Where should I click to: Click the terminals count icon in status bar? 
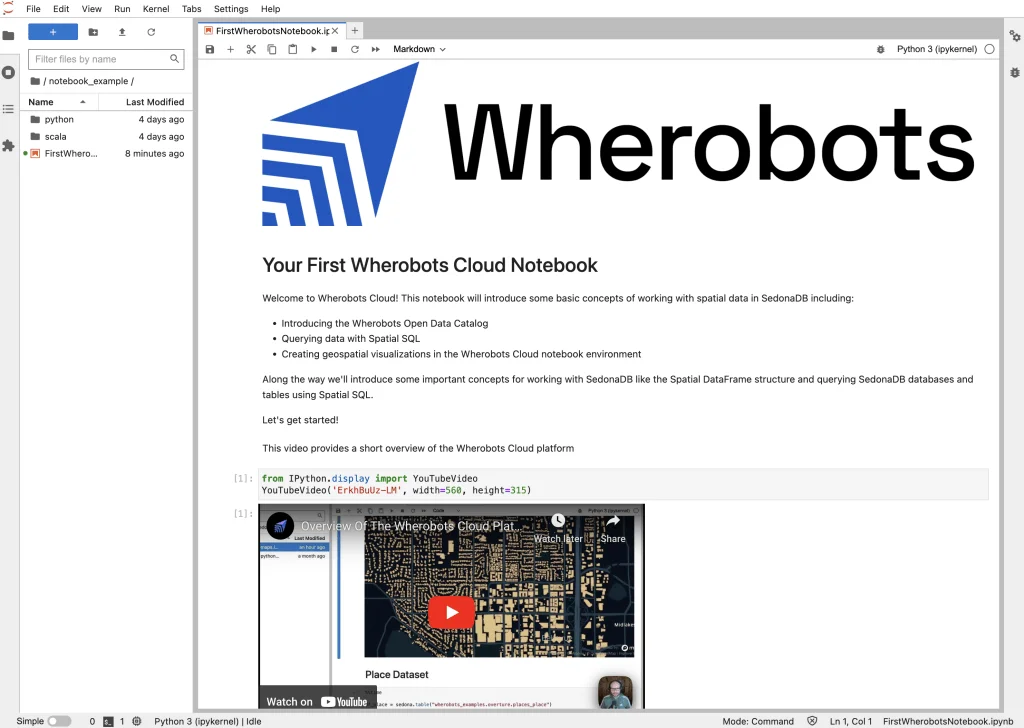tap(108, 721)
